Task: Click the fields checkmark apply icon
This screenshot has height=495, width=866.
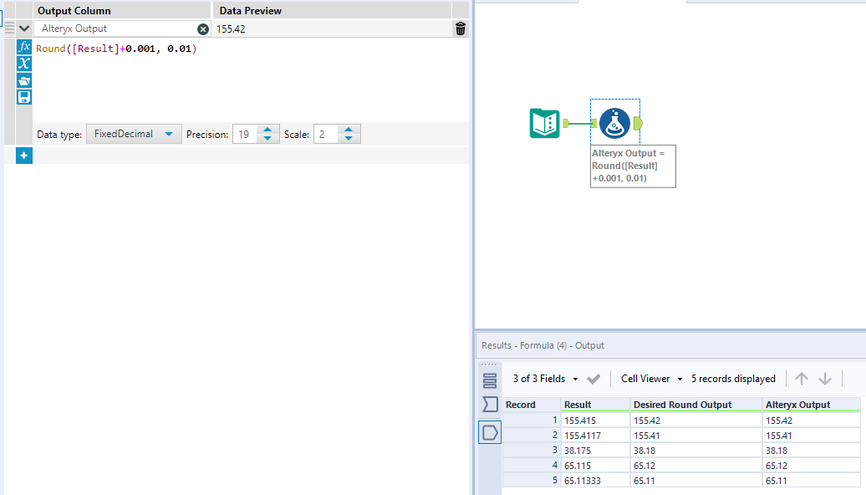Action: 594,379
